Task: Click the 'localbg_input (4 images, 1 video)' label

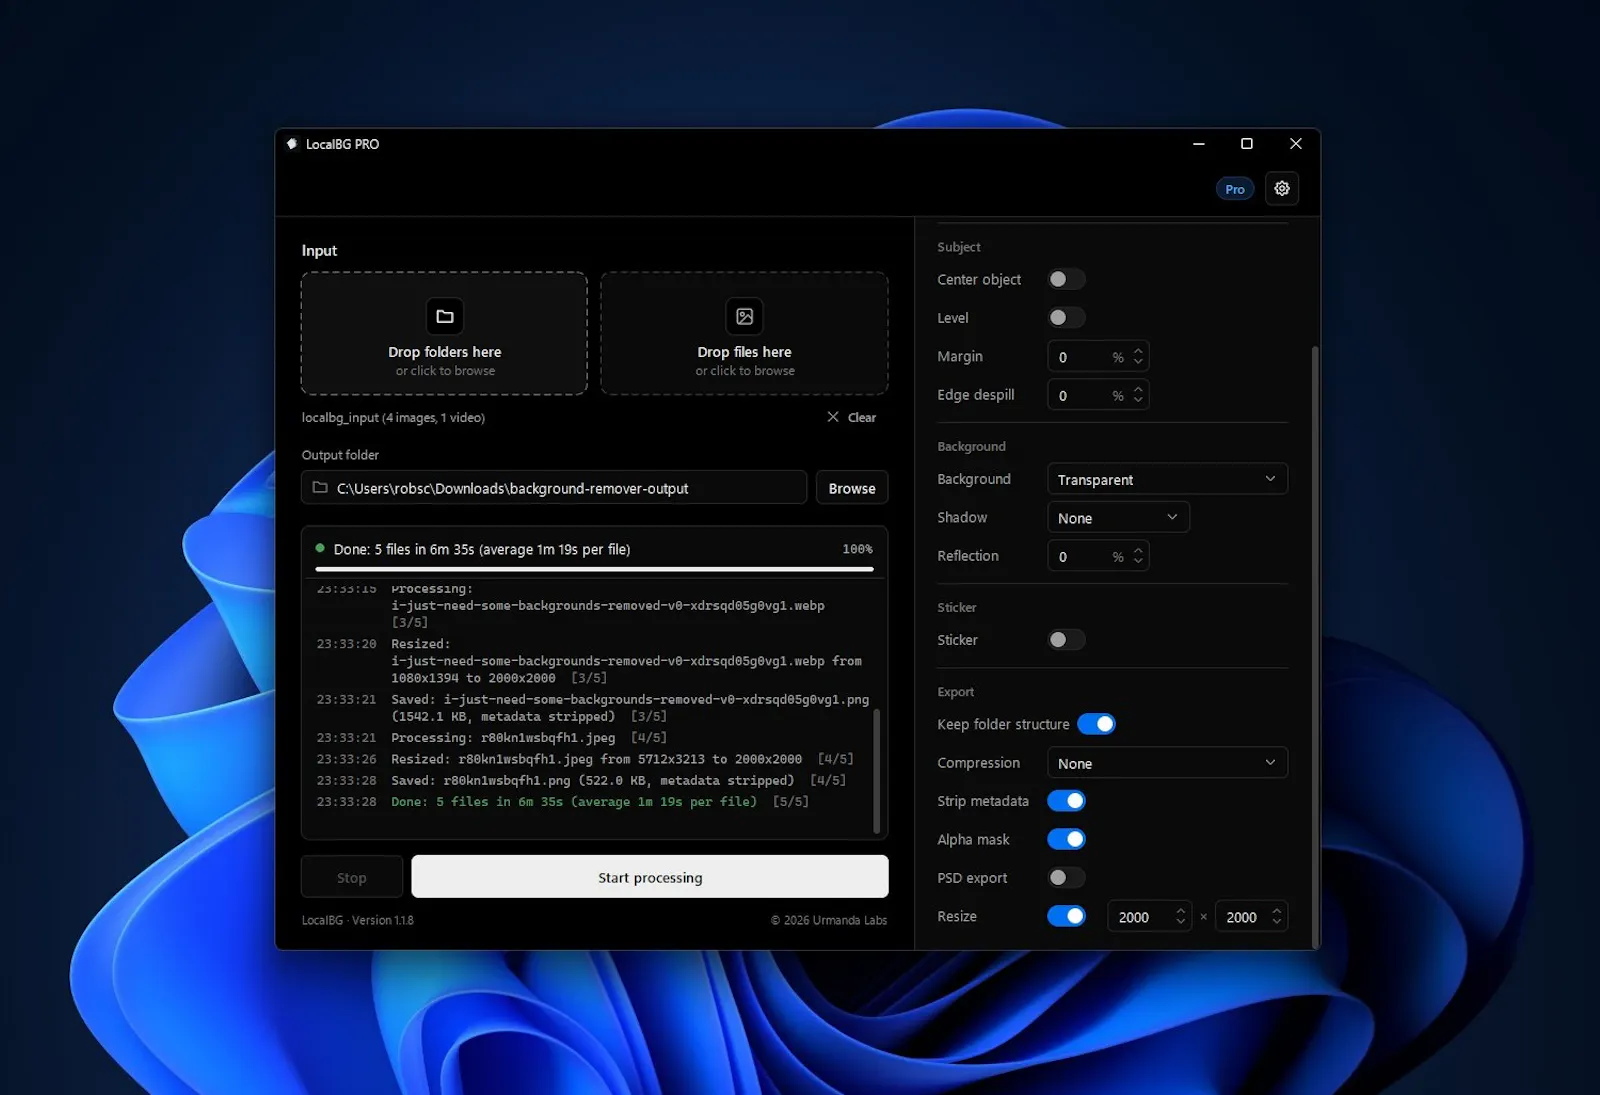Action: [x=393, y=417]
